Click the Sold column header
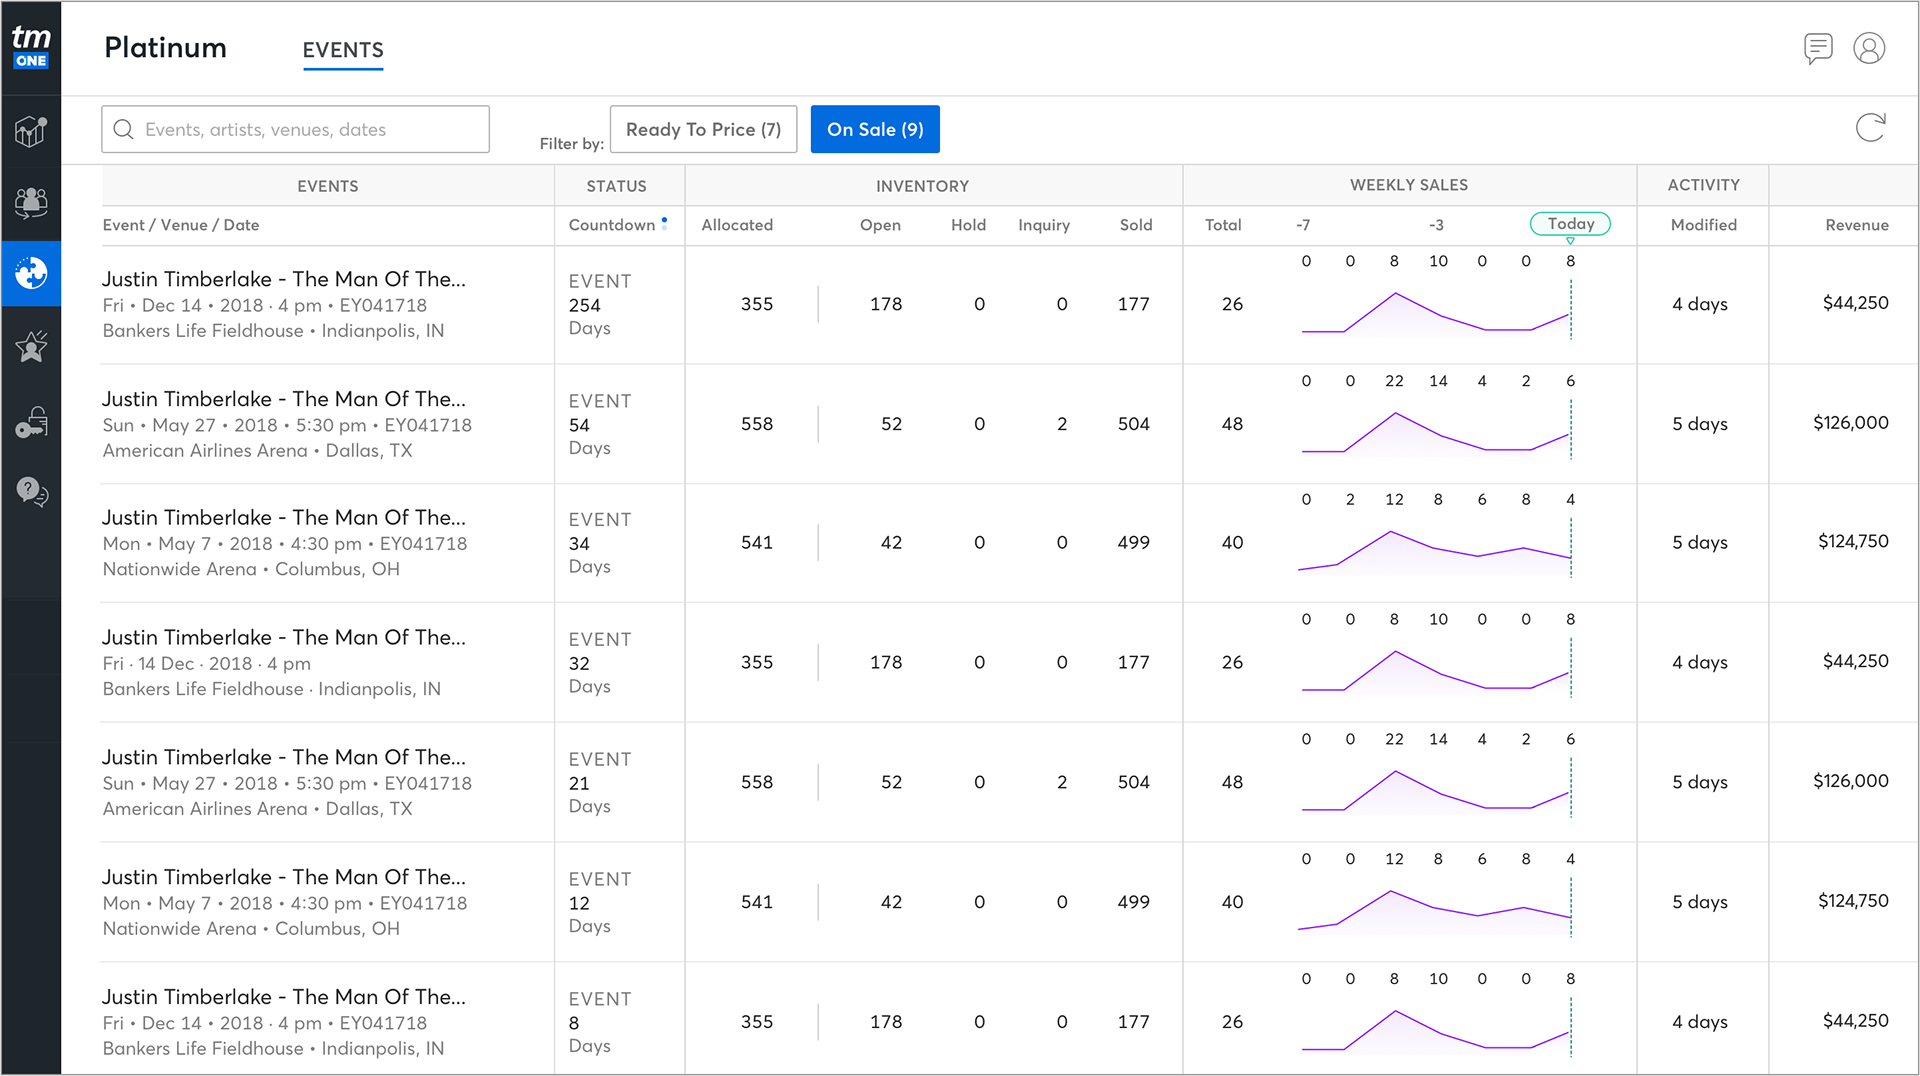Viewport: 1920px width, 1076px height. coord(1136,225)
